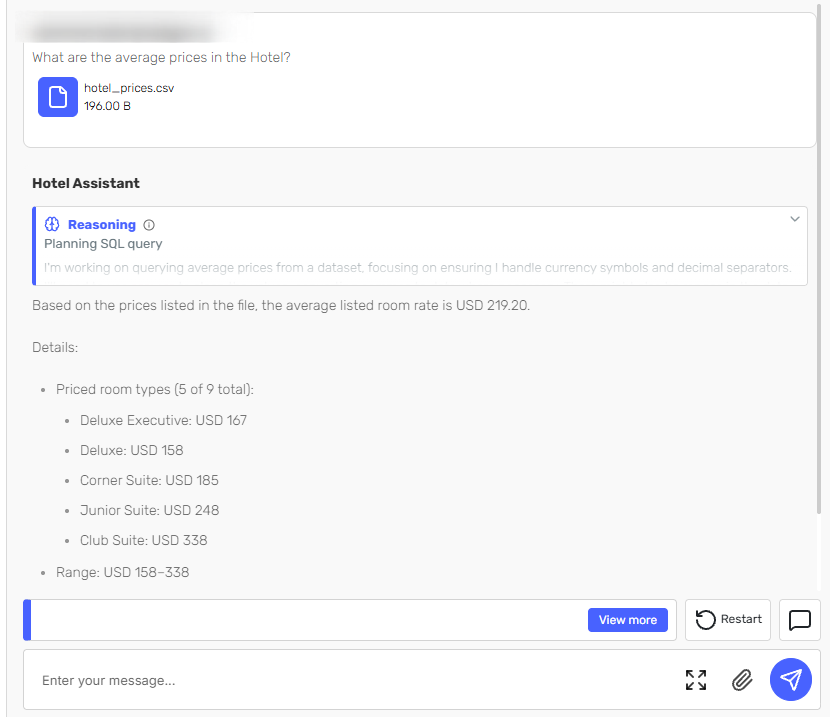Click the faded reasoning preview text
Viewport: 830px width, 717px height.
pyautogui.click(x=418, y=268)
